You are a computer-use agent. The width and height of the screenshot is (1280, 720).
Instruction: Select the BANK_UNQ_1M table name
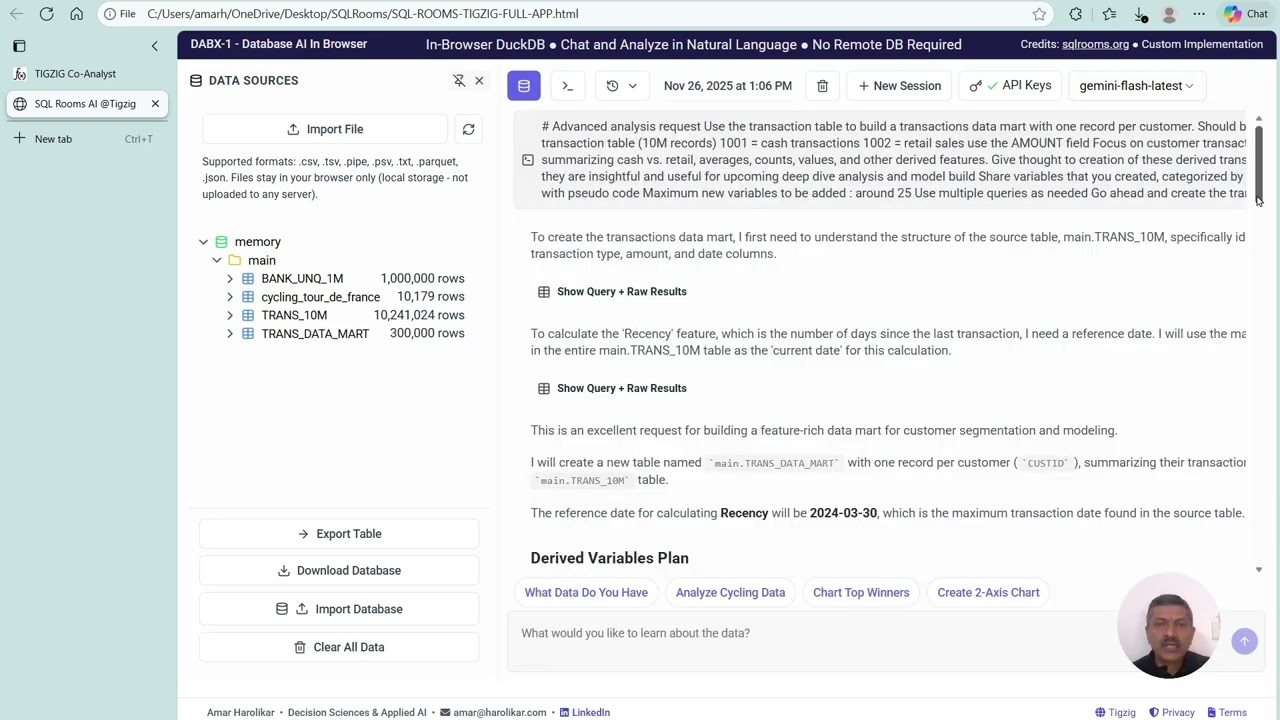302,279
